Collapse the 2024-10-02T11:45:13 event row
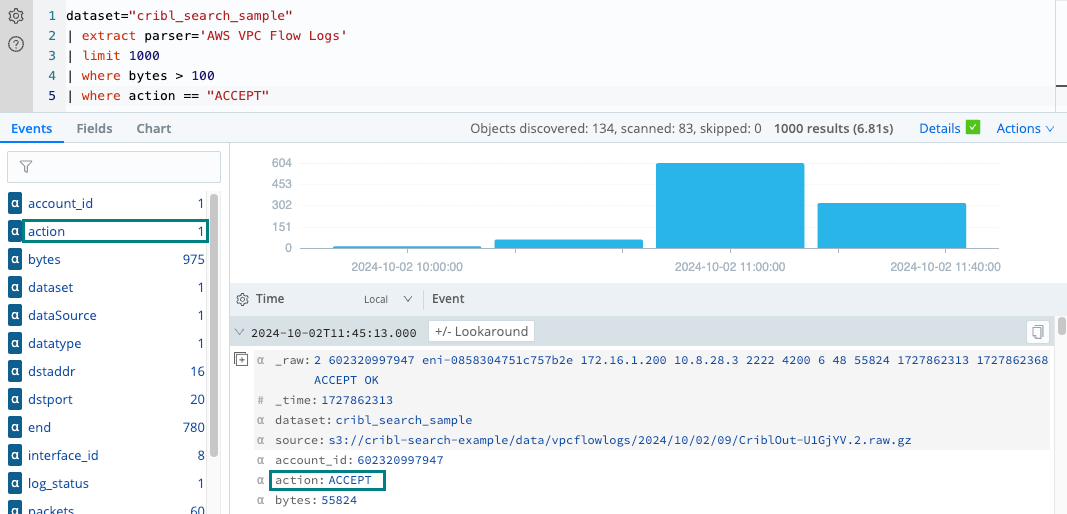The height and width of the screenshot is (514, 1067). point(239,332)
